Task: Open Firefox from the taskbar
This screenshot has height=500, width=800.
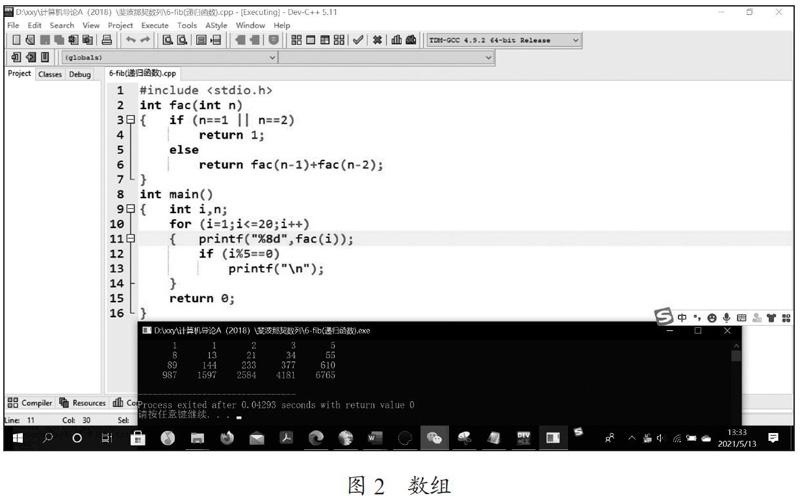Action: (x=227, y=438)
